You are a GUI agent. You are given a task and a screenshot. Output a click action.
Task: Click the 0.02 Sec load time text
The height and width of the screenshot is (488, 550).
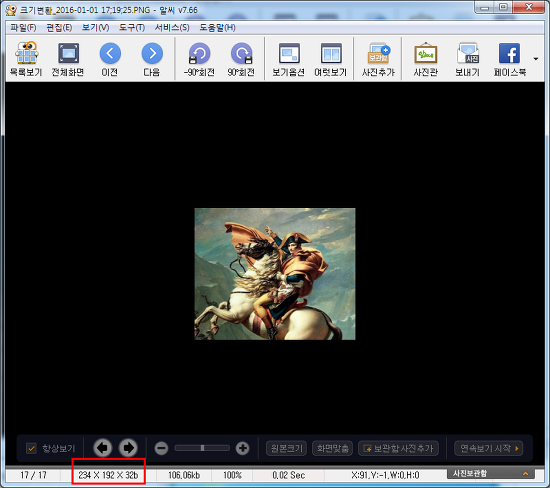(x=288, y=475)
